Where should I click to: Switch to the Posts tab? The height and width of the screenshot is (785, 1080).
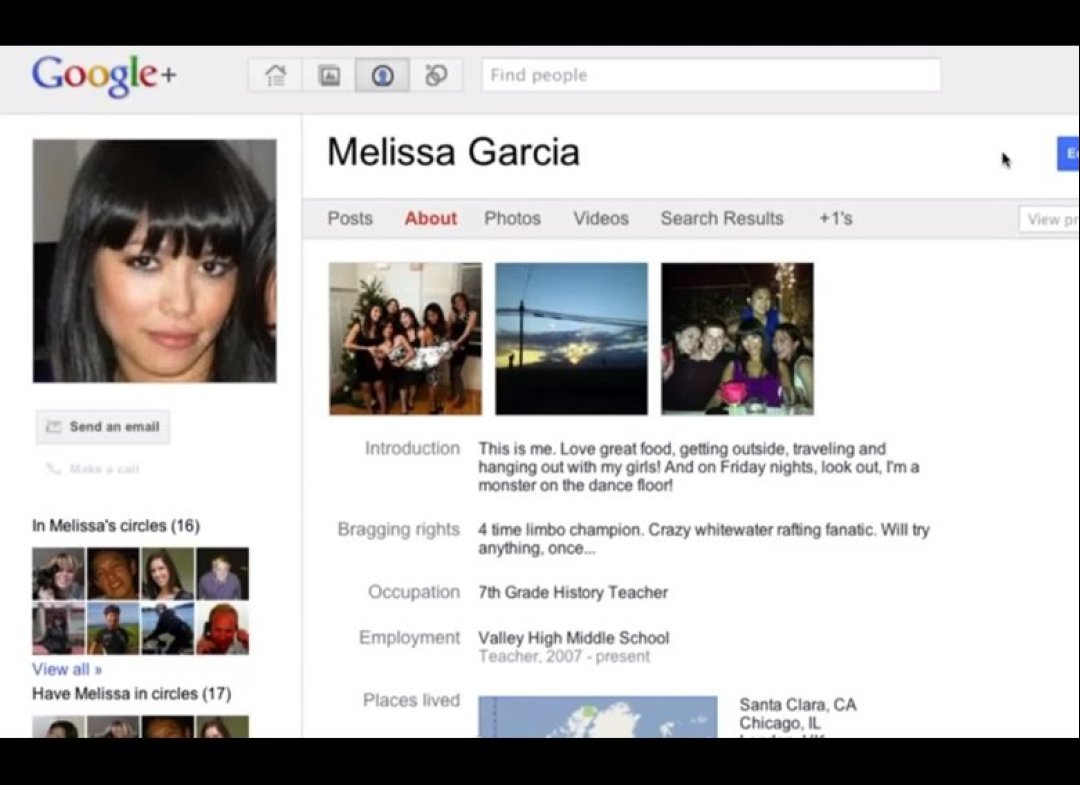350,218
